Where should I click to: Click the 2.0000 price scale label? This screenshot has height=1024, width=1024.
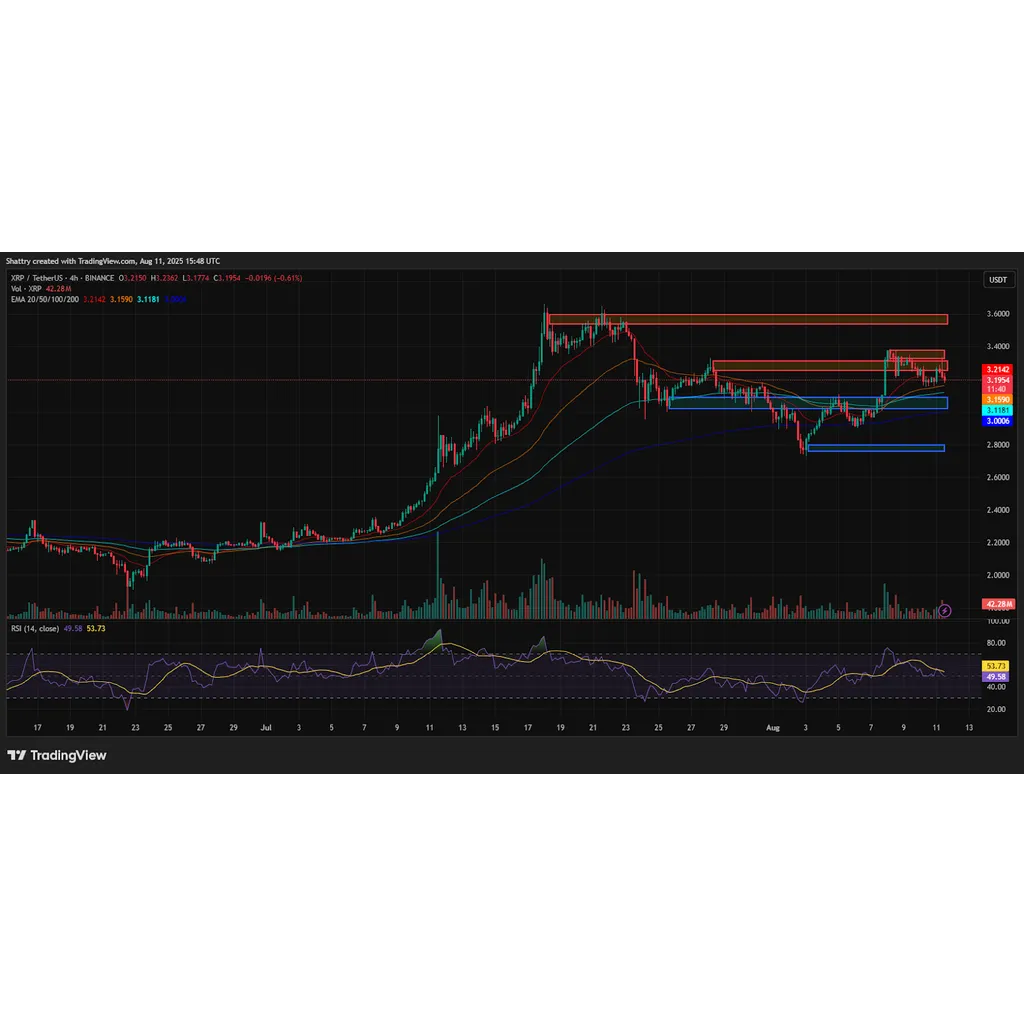point(997,575)
